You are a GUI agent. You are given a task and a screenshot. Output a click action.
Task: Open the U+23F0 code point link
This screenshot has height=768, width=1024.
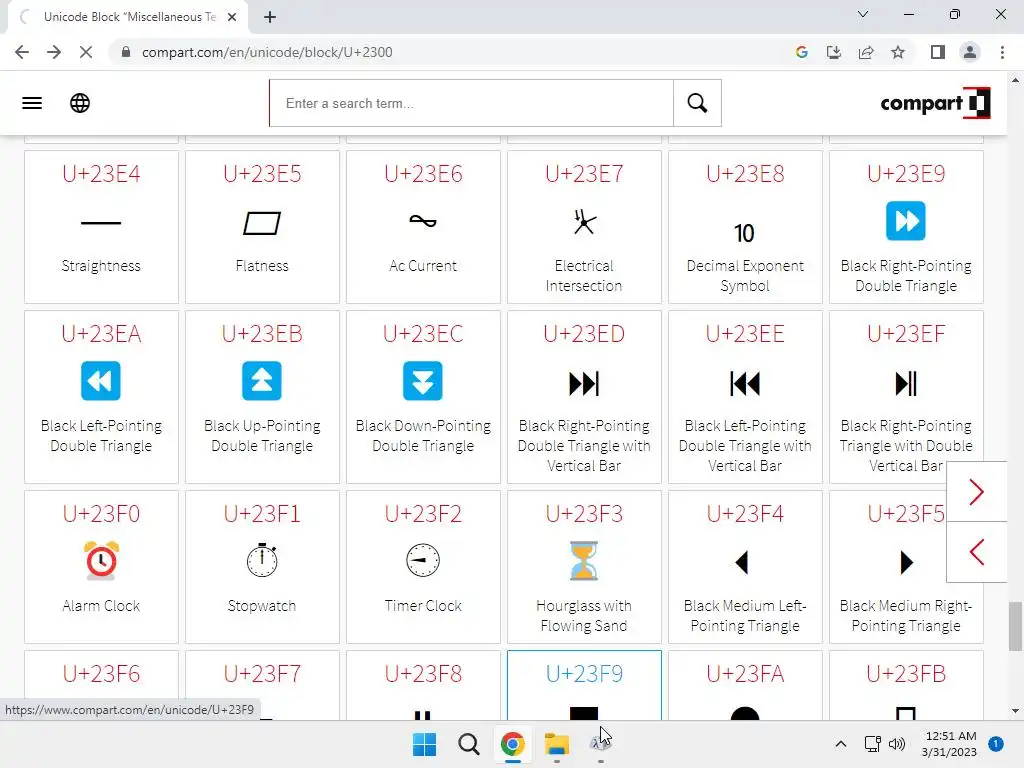tap(101, 514)
